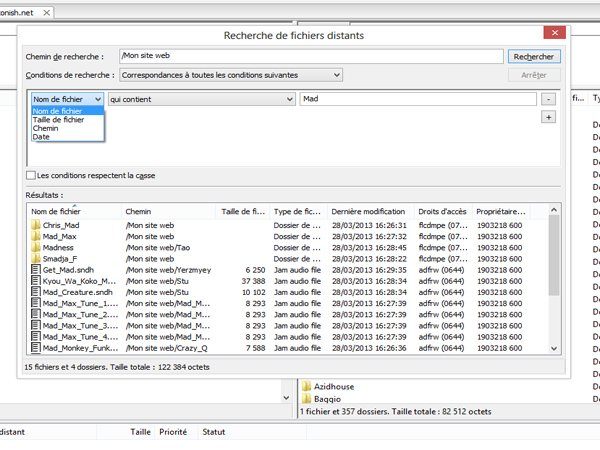Screen dimensions: 600x450
Task: Click the Arrêter button
Action: point(534,75)
